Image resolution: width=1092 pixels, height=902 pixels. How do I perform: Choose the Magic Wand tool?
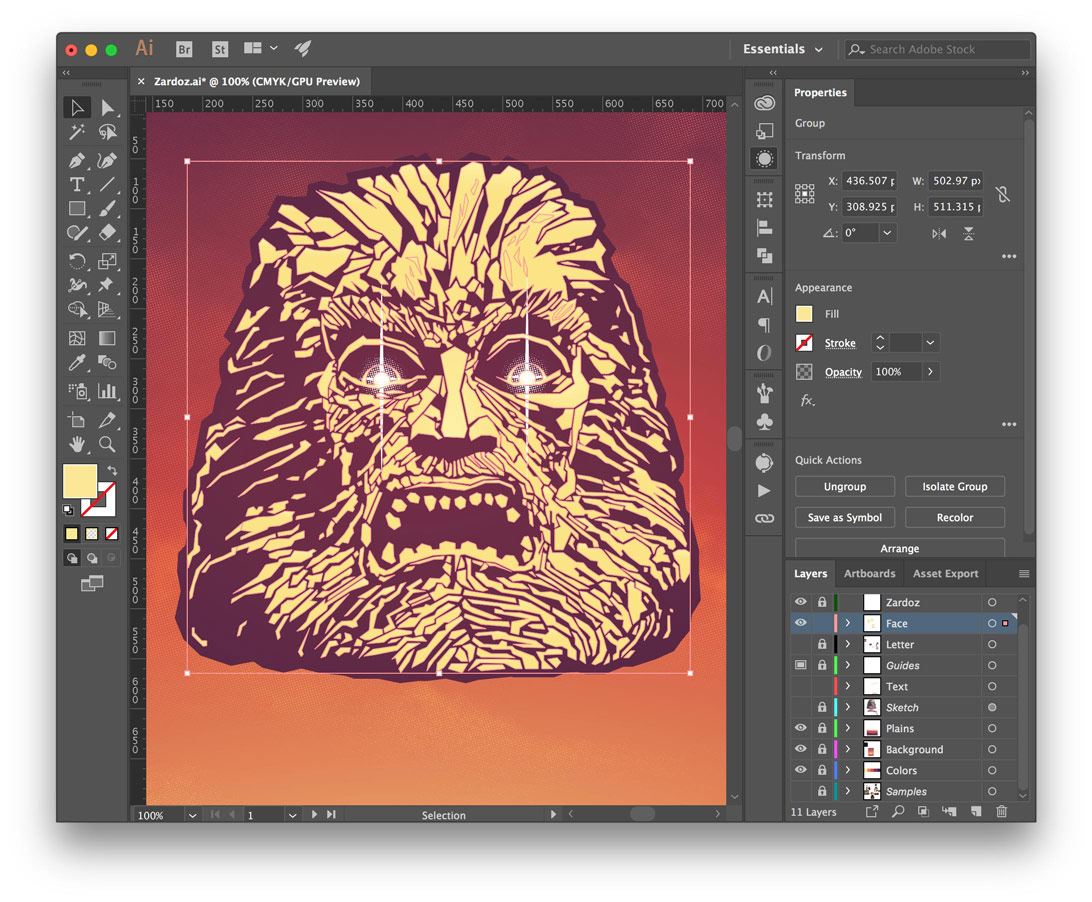[x=77, y=132]
